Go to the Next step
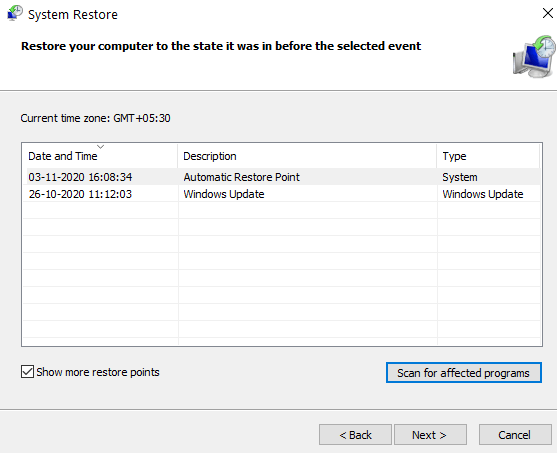 [430, 435]
